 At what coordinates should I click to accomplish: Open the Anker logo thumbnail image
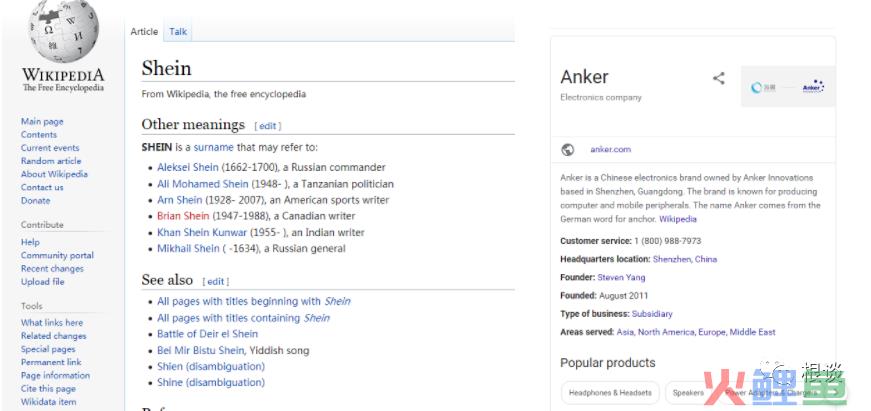(788, 87)
